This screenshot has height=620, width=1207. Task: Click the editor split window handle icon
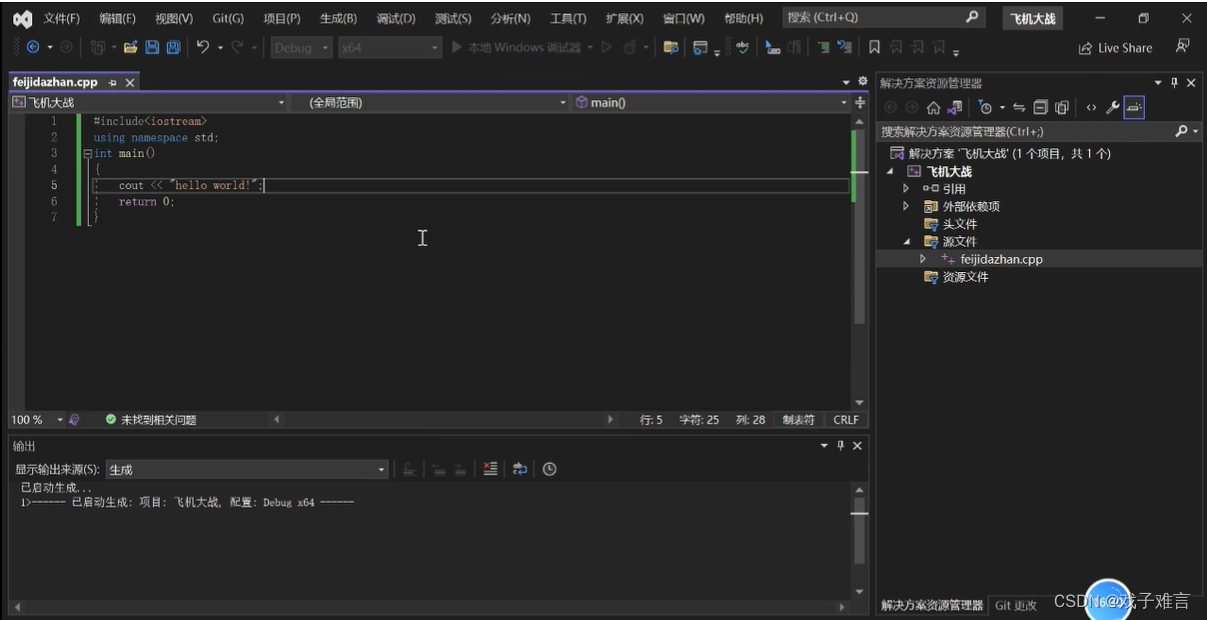[x=860, y=102]
